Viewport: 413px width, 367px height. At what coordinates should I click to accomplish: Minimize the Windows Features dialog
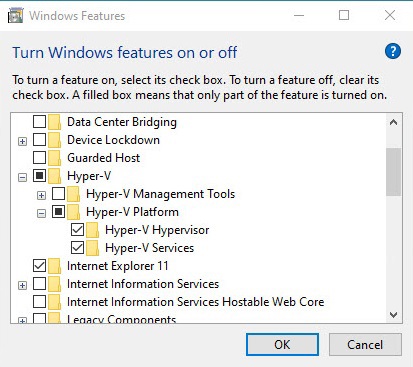click(x=299, y=15)
